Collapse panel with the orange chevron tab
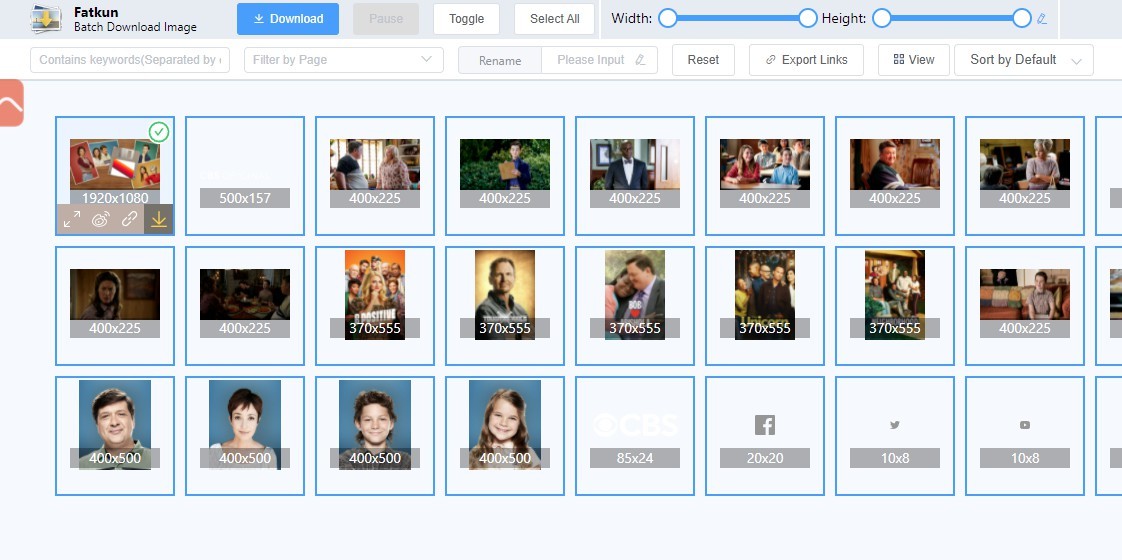 point(11,103)
